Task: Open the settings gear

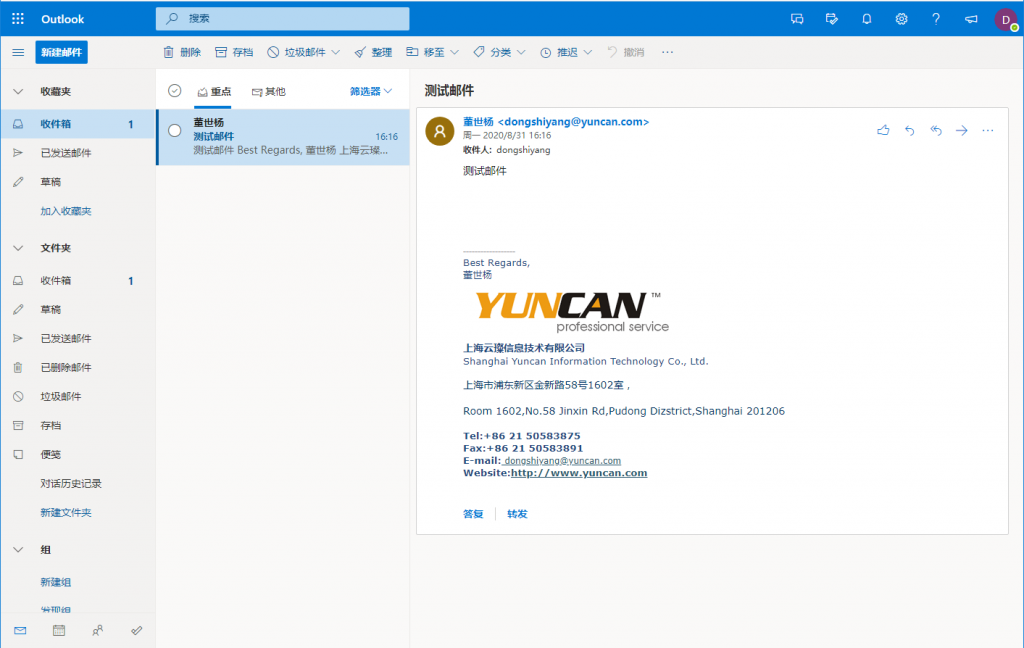Action: point(901,19)
